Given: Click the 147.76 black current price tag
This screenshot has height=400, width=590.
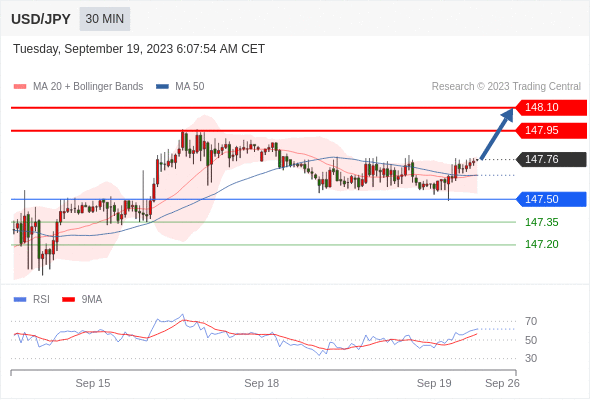Looking at the screenshot, I should (551, 160).
